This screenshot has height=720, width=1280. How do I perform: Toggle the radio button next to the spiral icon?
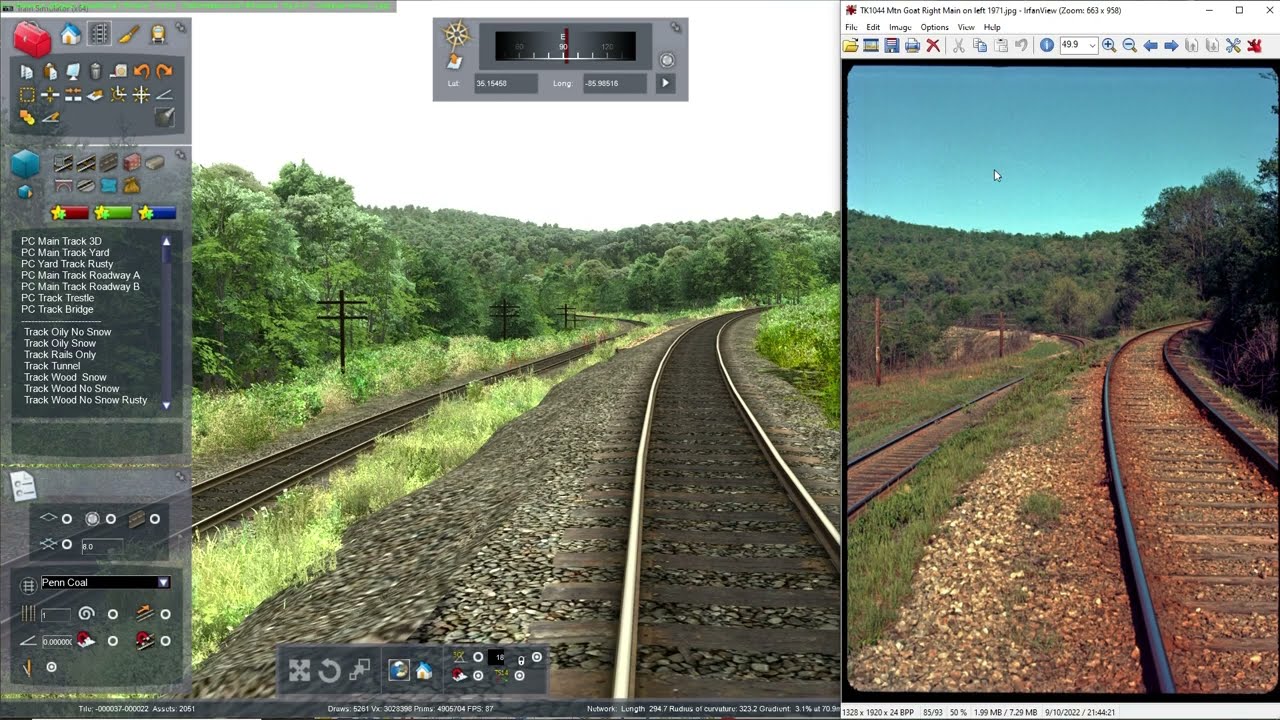(113, 615)
